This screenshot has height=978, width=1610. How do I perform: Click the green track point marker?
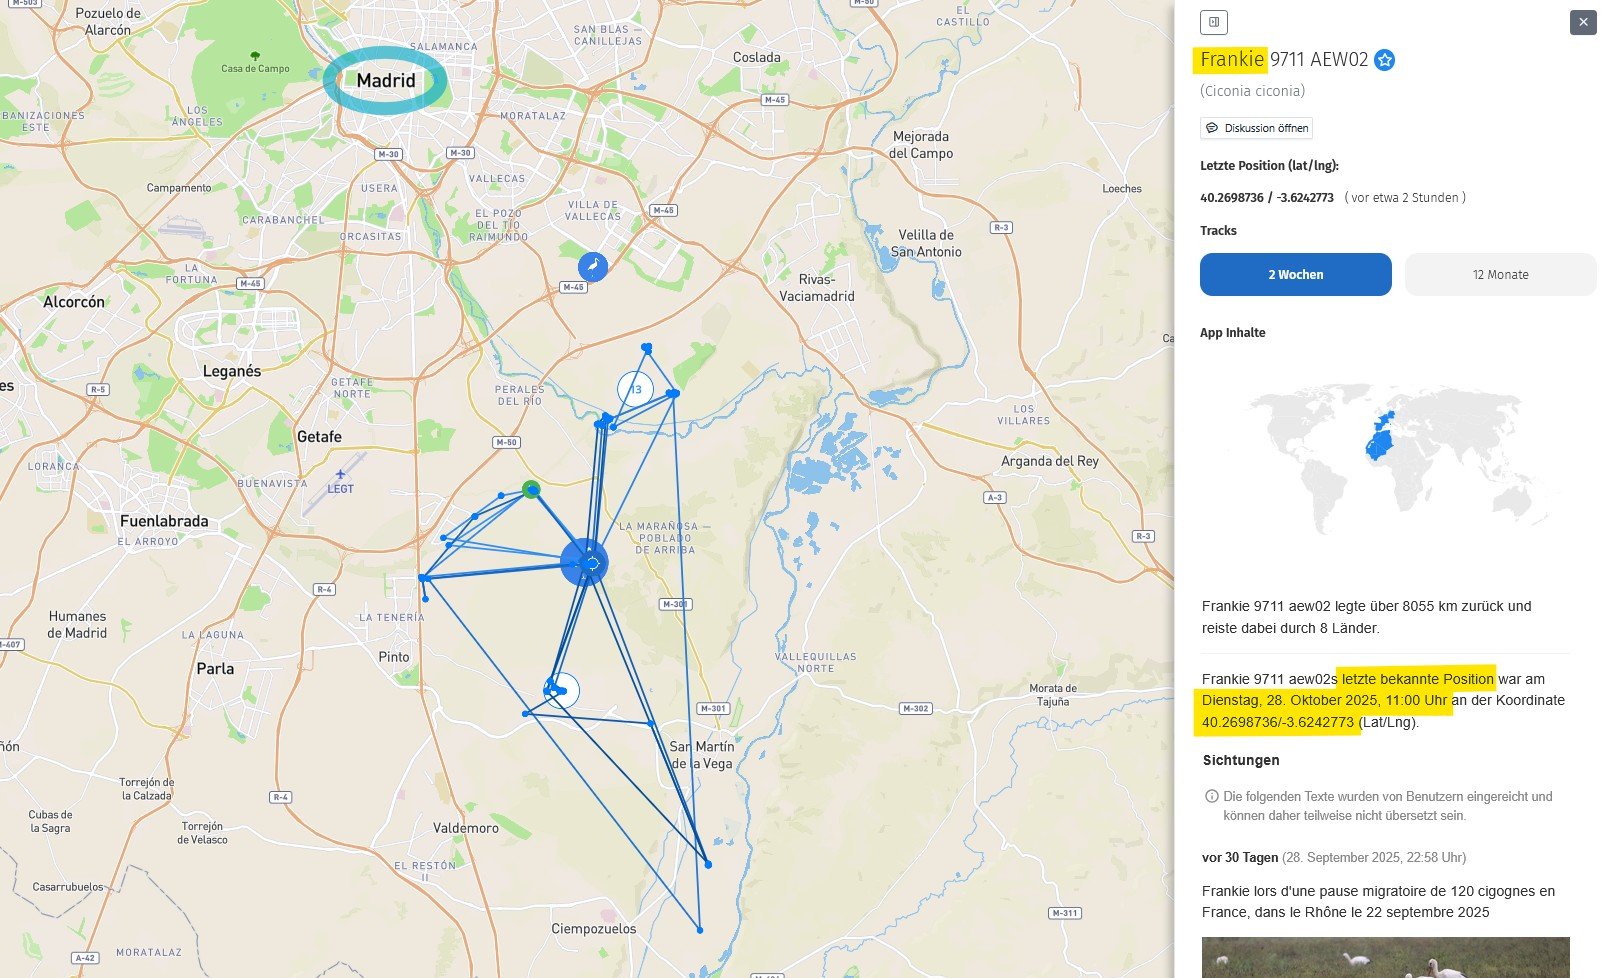tap(531, 489)
